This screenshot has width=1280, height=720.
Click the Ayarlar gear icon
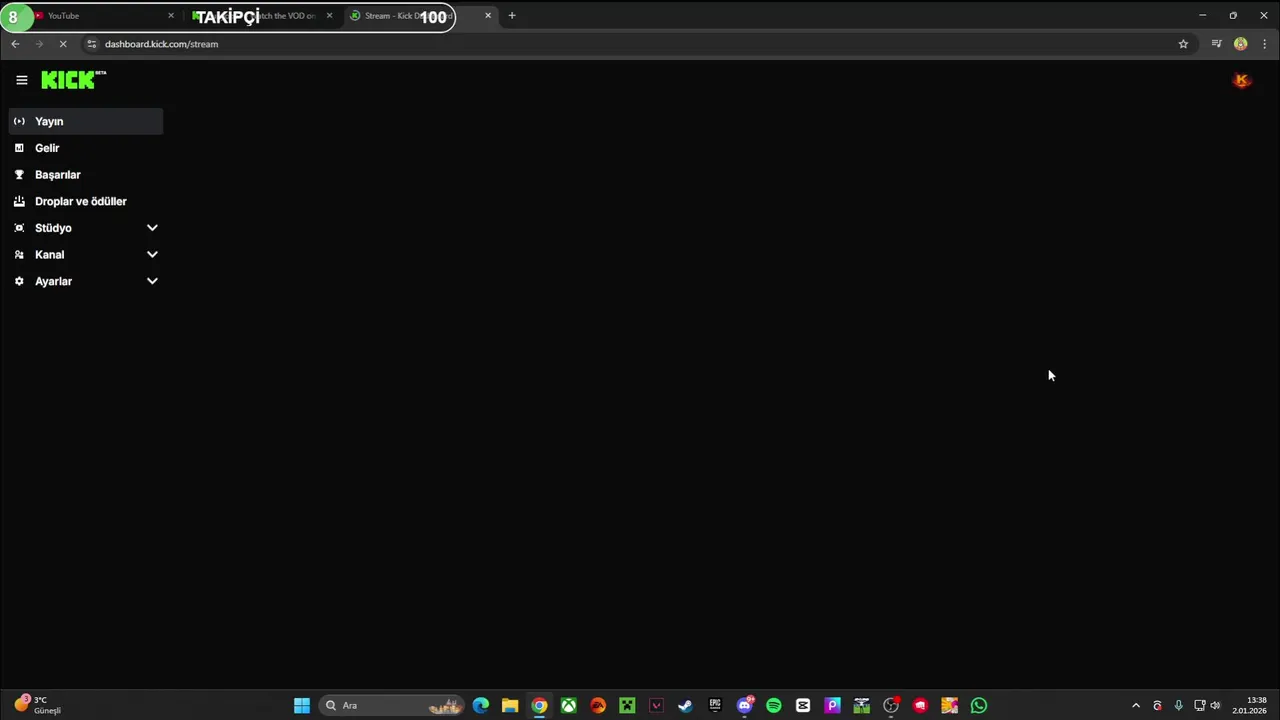tap(19, 281)
